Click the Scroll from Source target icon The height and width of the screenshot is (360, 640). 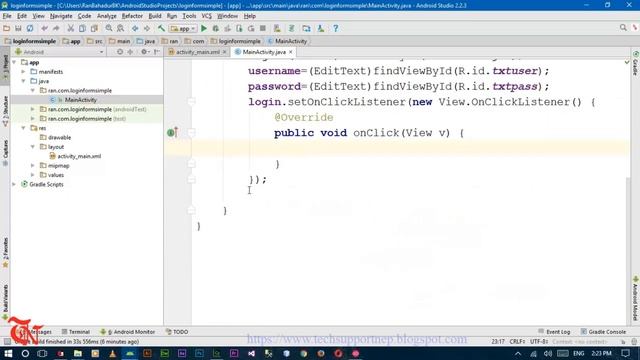point(120,52)
